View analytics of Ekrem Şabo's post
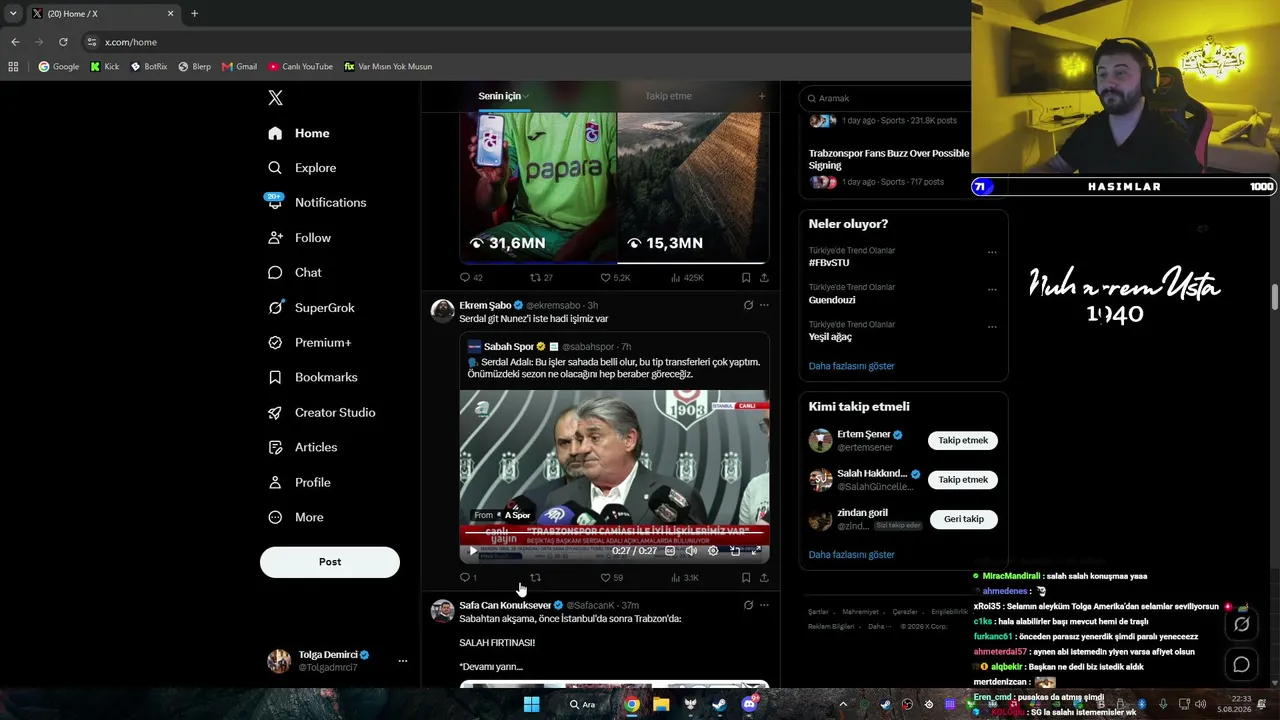The height and width of the screenshot is (720, 1280). point(685,578)
